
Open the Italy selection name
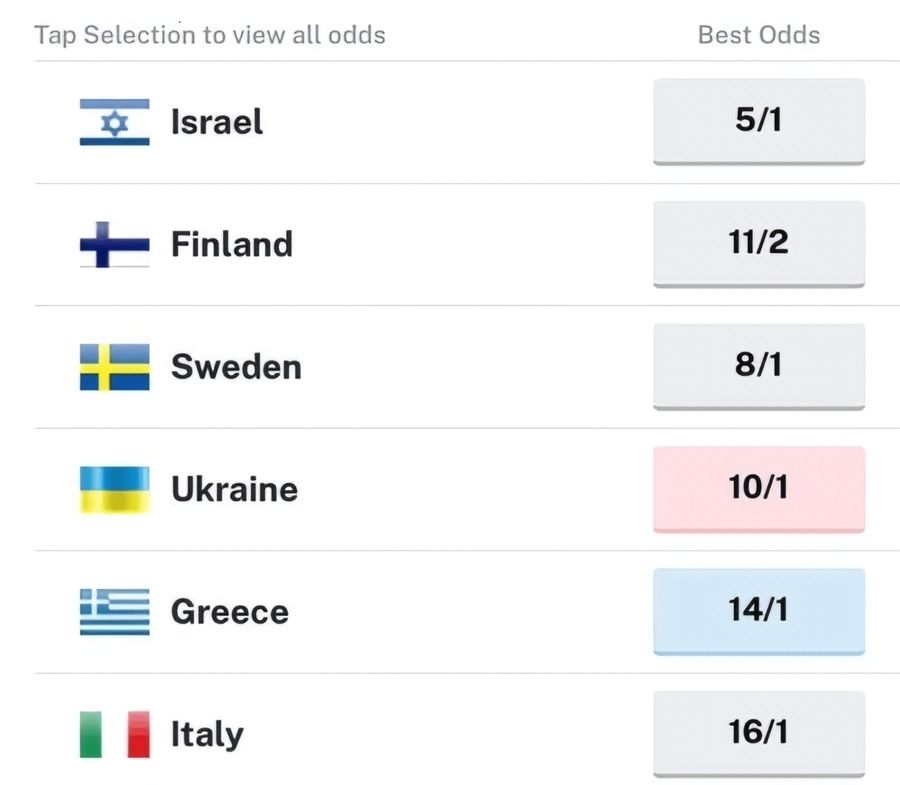(x=207, y=734)
